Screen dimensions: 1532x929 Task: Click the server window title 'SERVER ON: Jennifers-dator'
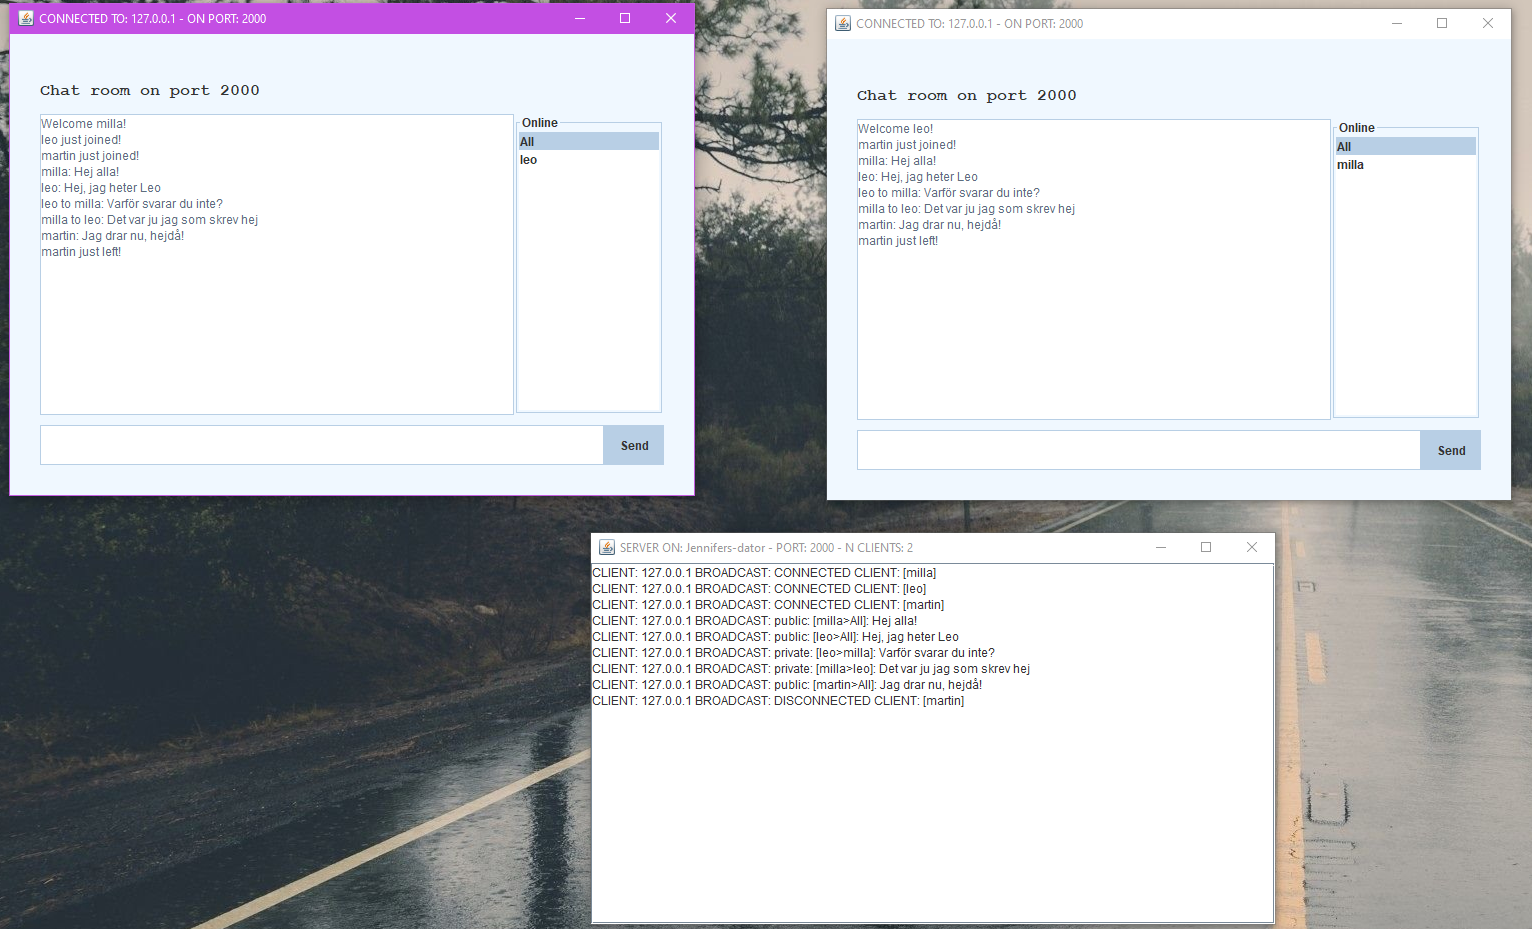click(x=766, y=547)
